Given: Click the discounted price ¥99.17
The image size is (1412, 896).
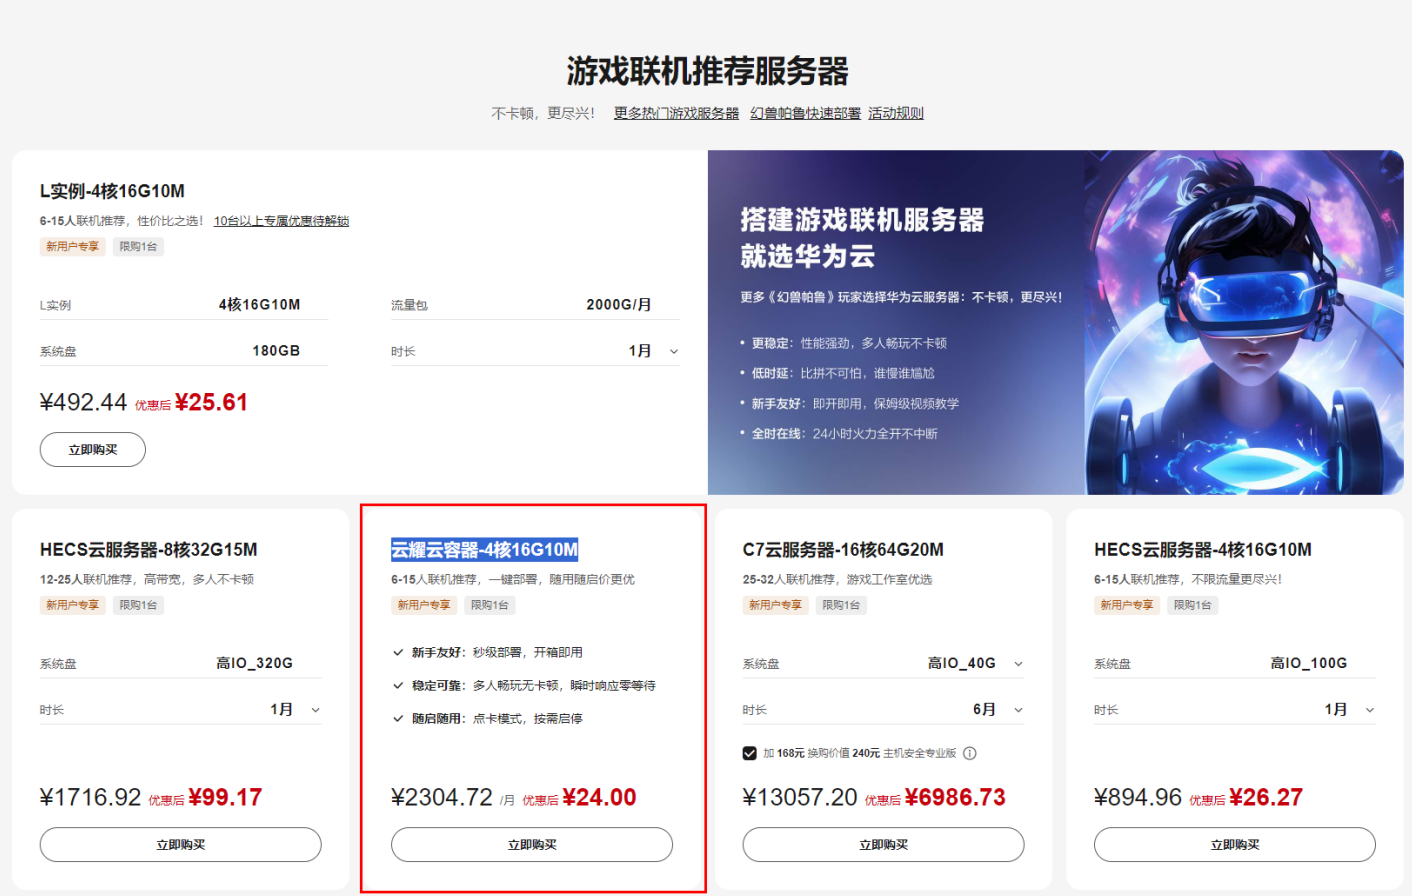Looking at the screenshot, I should (x=225, y=797).
